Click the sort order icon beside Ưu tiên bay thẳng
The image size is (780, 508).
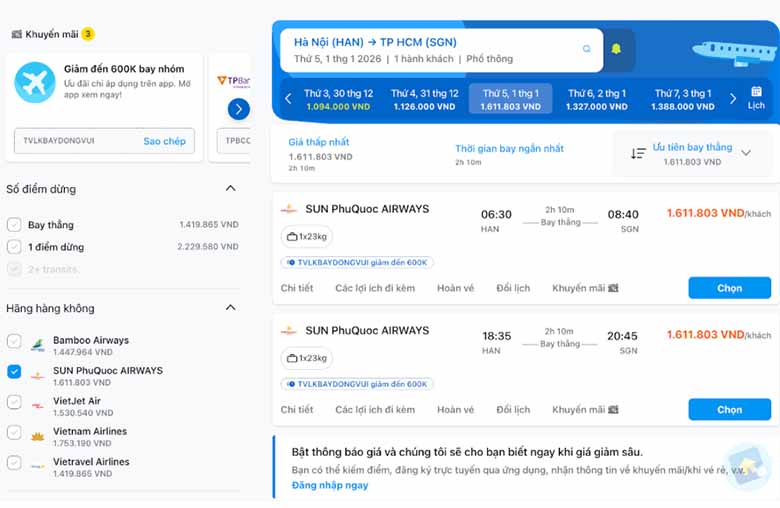pyautogui.click(x=638, y=153)
